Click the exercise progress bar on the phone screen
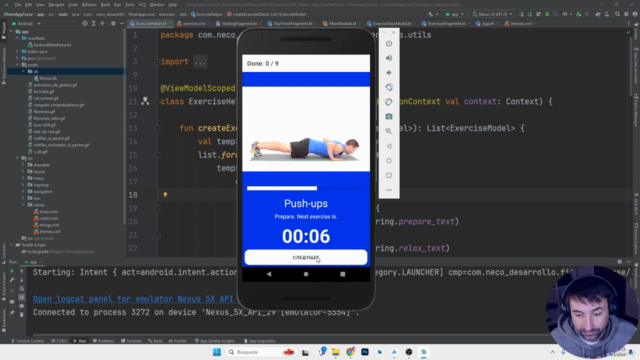 (305, 188)
